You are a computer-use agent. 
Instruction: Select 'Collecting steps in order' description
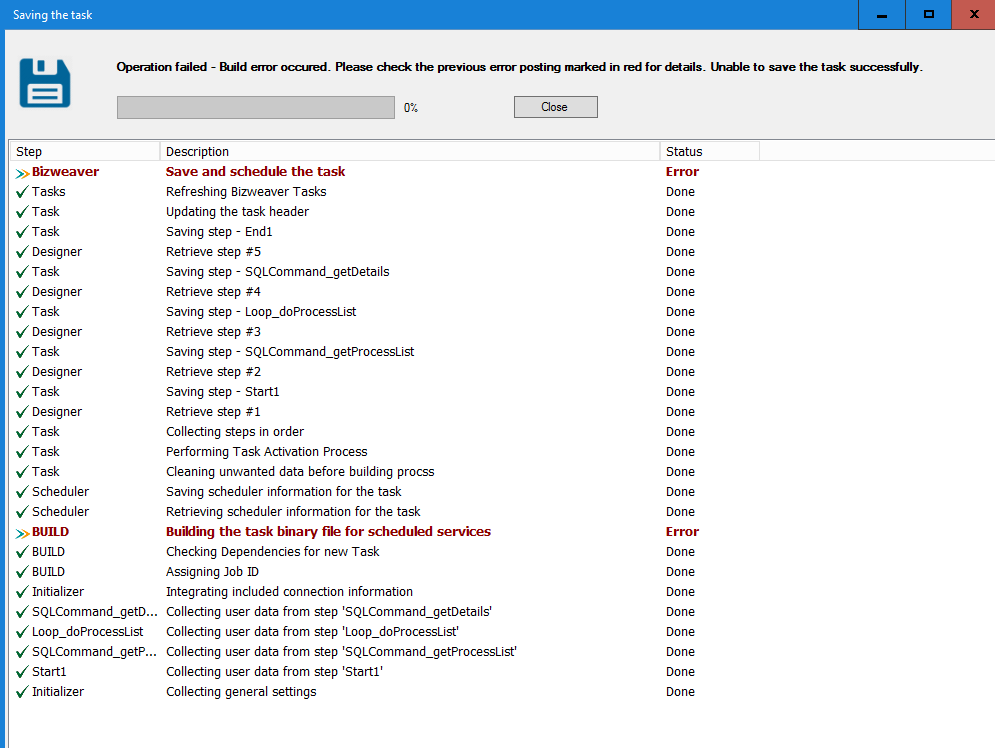235,431
